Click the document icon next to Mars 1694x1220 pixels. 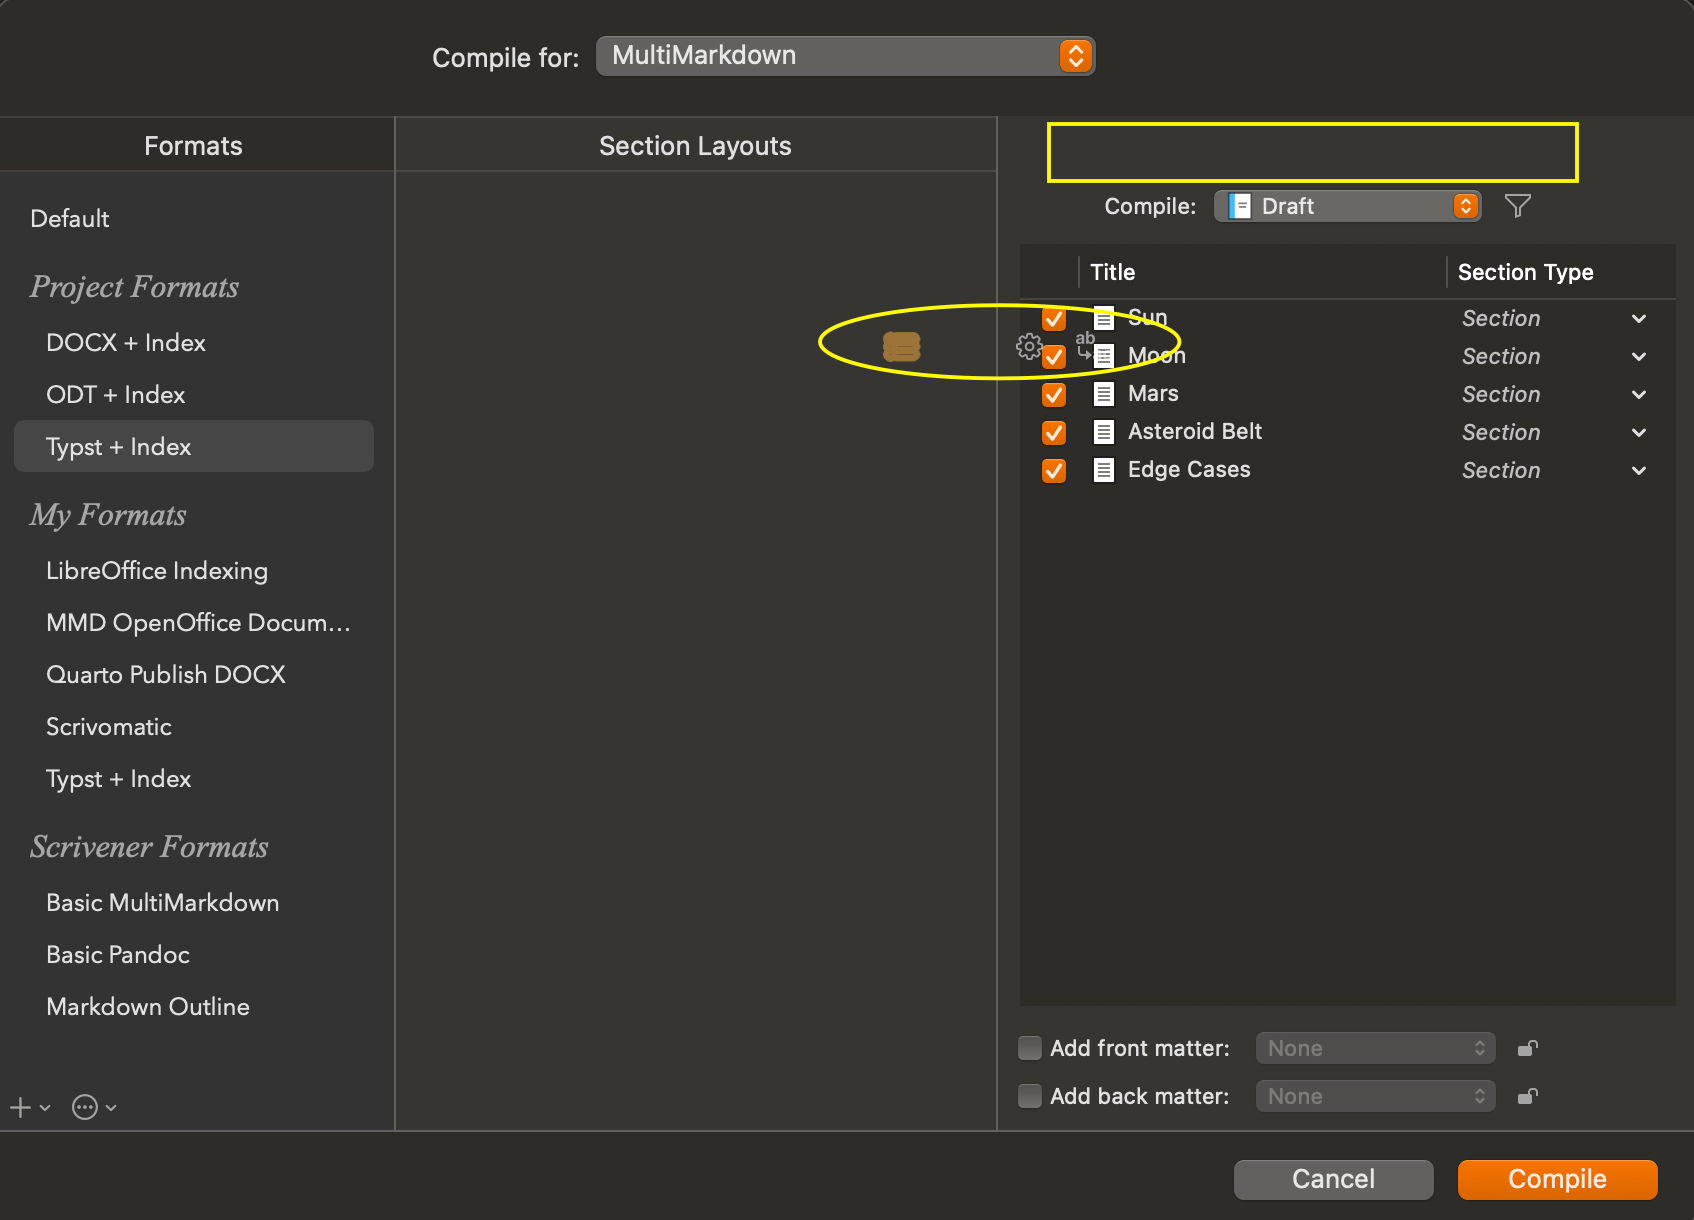point(1104,394)
